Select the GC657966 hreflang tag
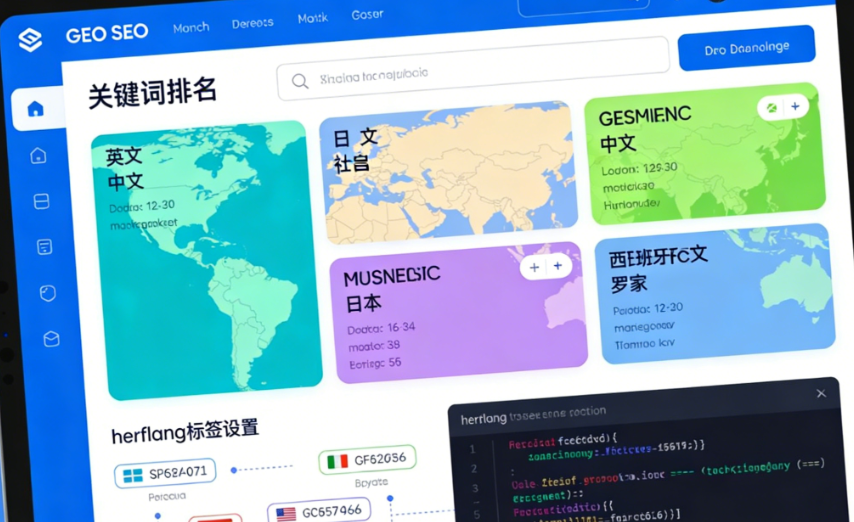The height and width of the screenshot is (522, 854). (319, 512)
